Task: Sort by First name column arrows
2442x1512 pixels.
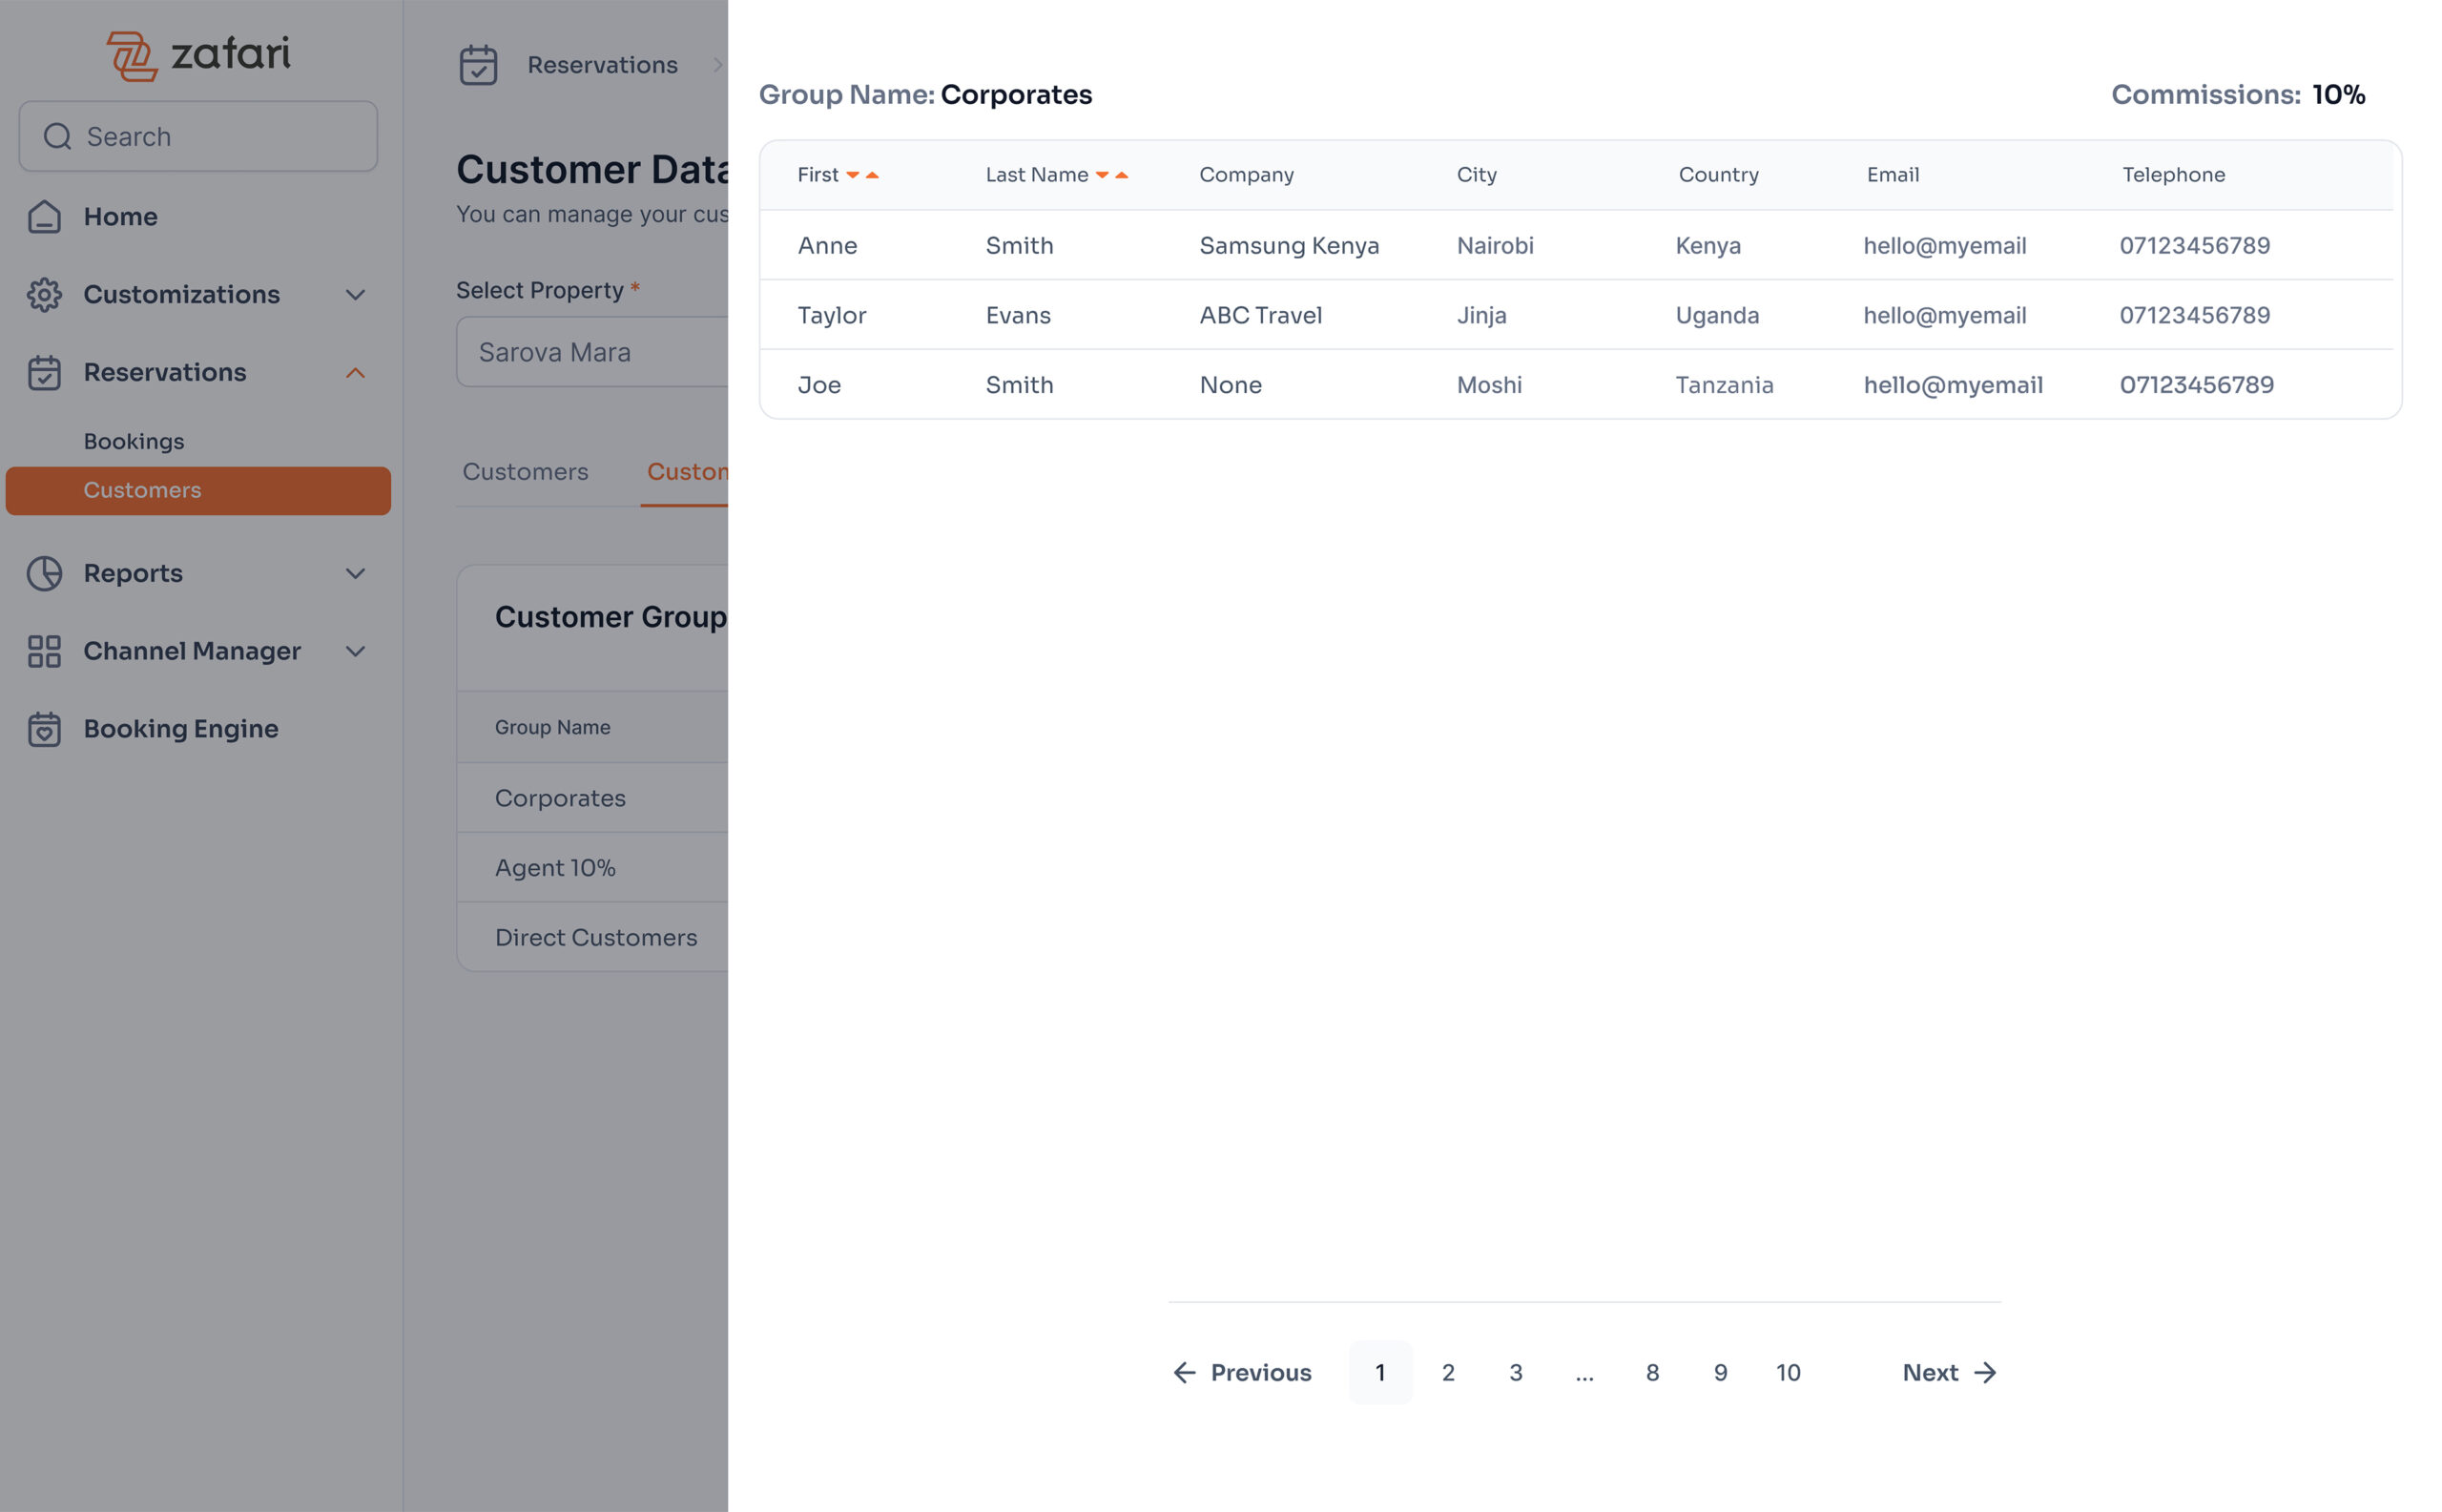Action: pos(862,176)
